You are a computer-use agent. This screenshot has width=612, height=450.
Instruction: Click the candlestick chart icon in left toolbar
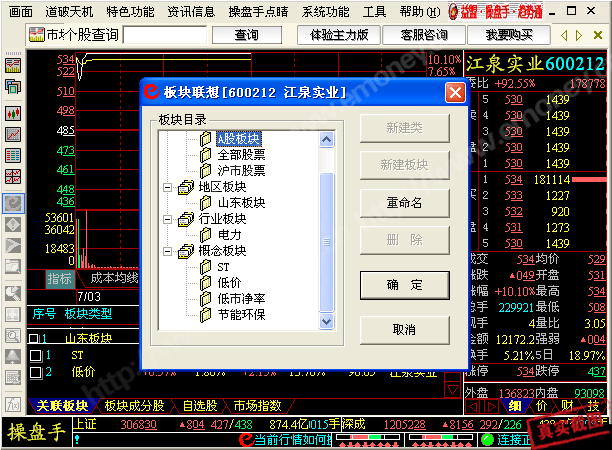(14, 112)
